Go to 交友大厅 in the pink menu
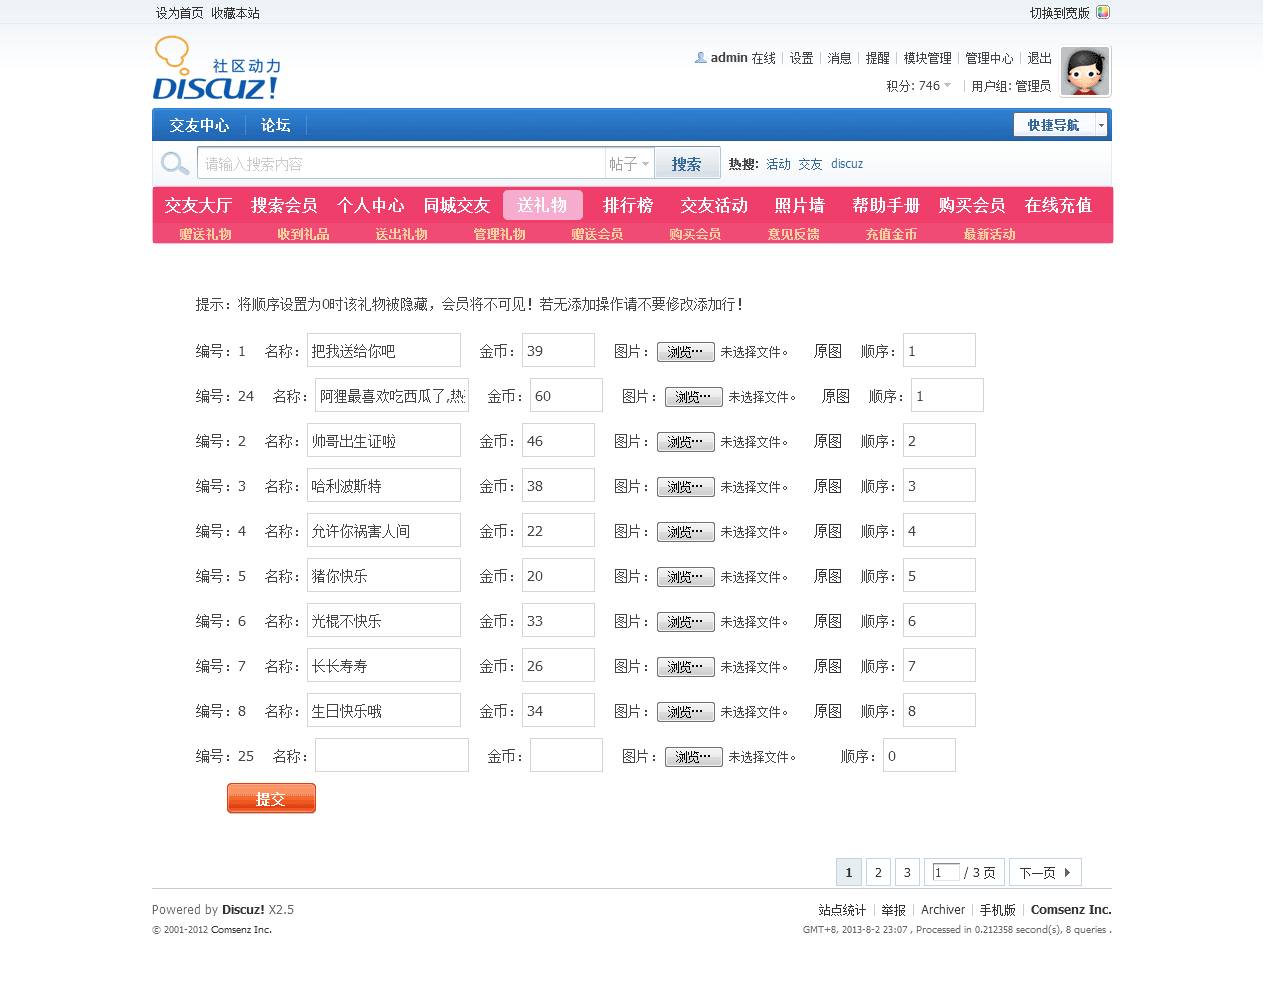Viewport: 1280px width, 988px height. click(x=198, y=205)
